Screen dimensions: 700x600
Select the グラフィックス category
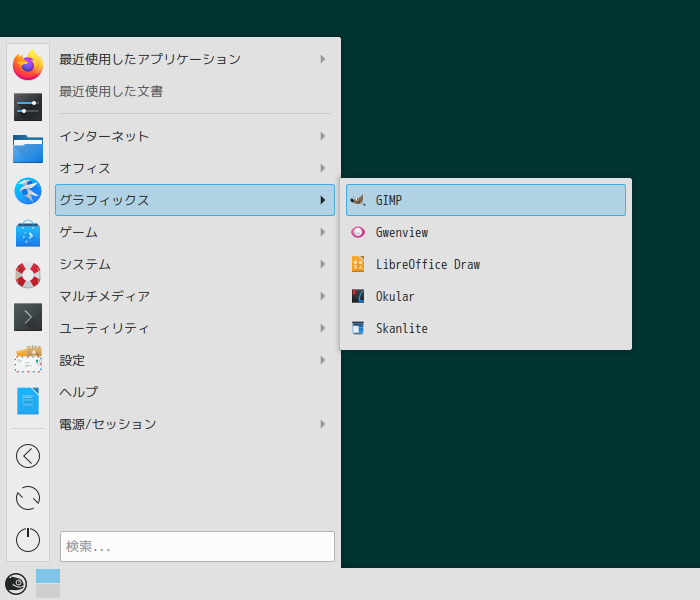tap(195, 200)
